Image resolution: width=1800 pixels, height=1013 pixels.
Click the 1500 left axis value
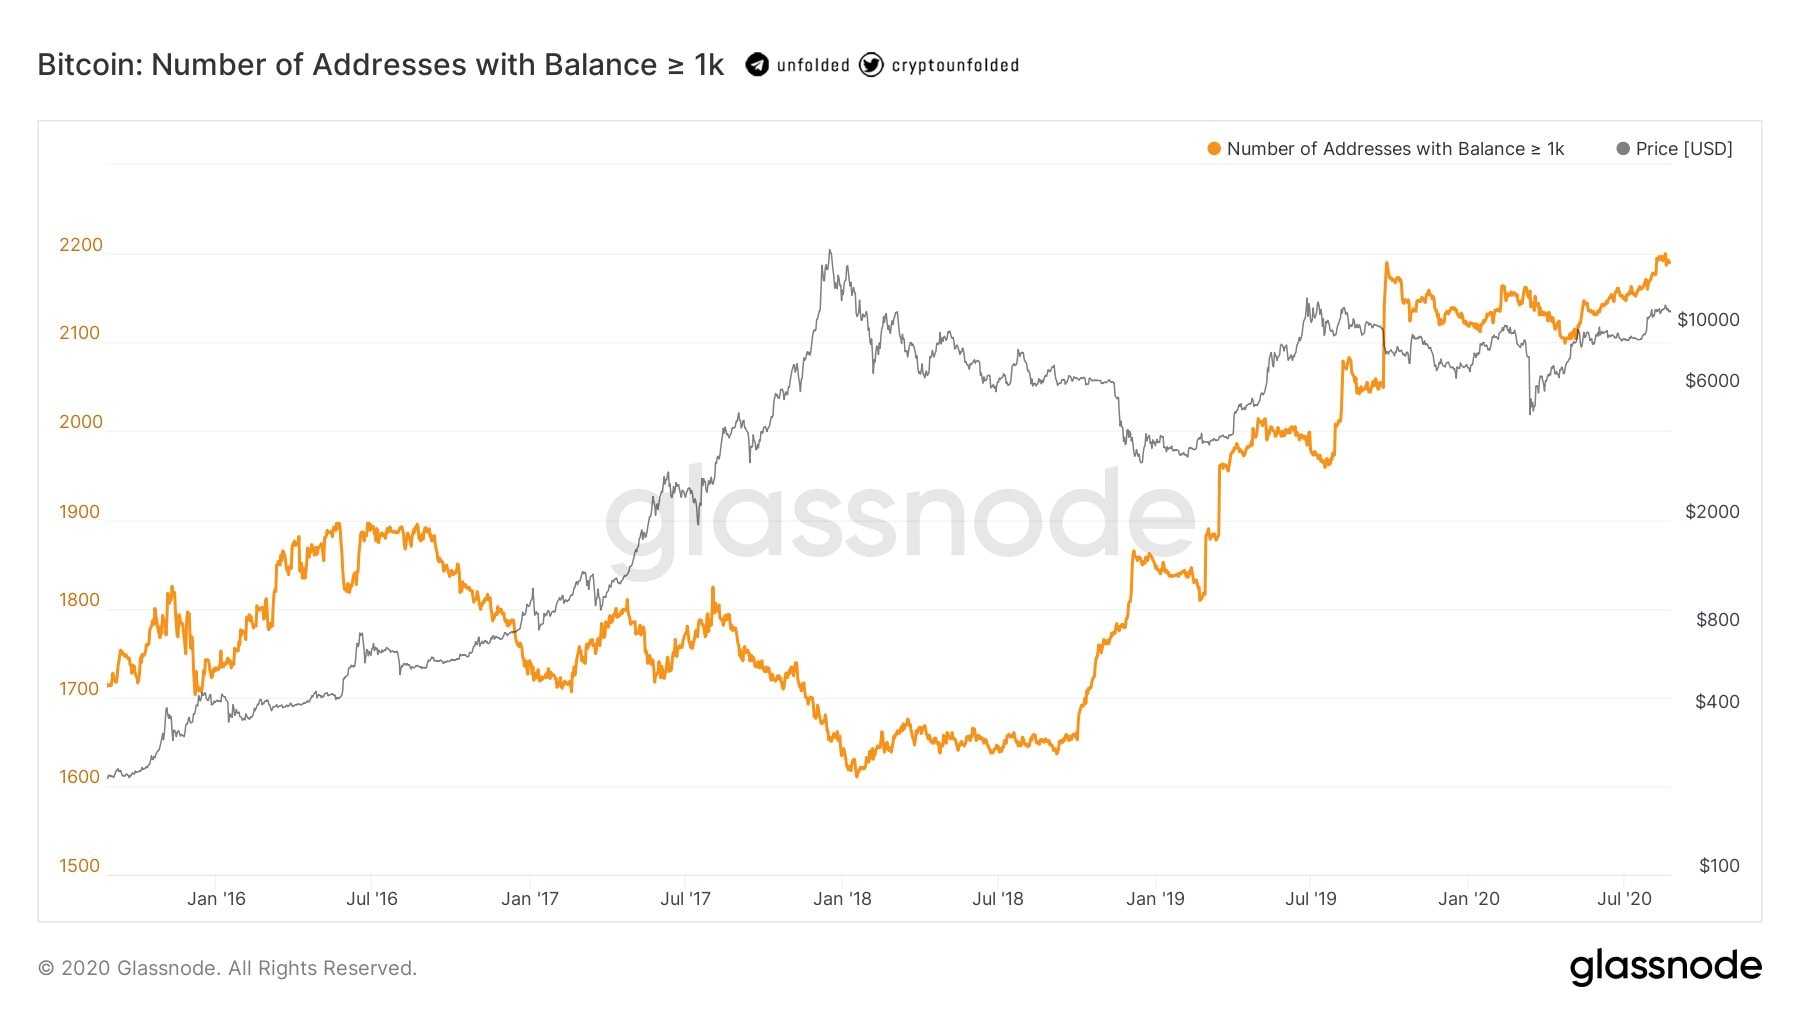pyautogui.click(x=80, y=866)
